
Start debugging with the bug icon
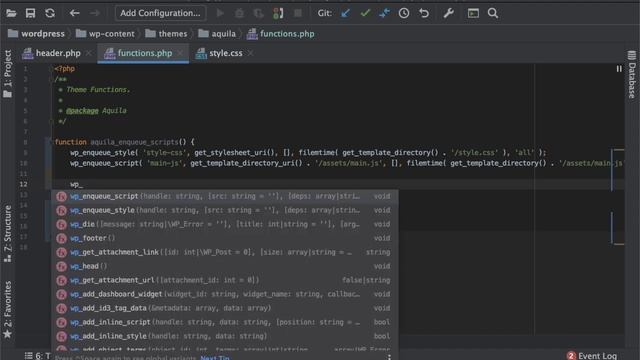click(239, 13)
